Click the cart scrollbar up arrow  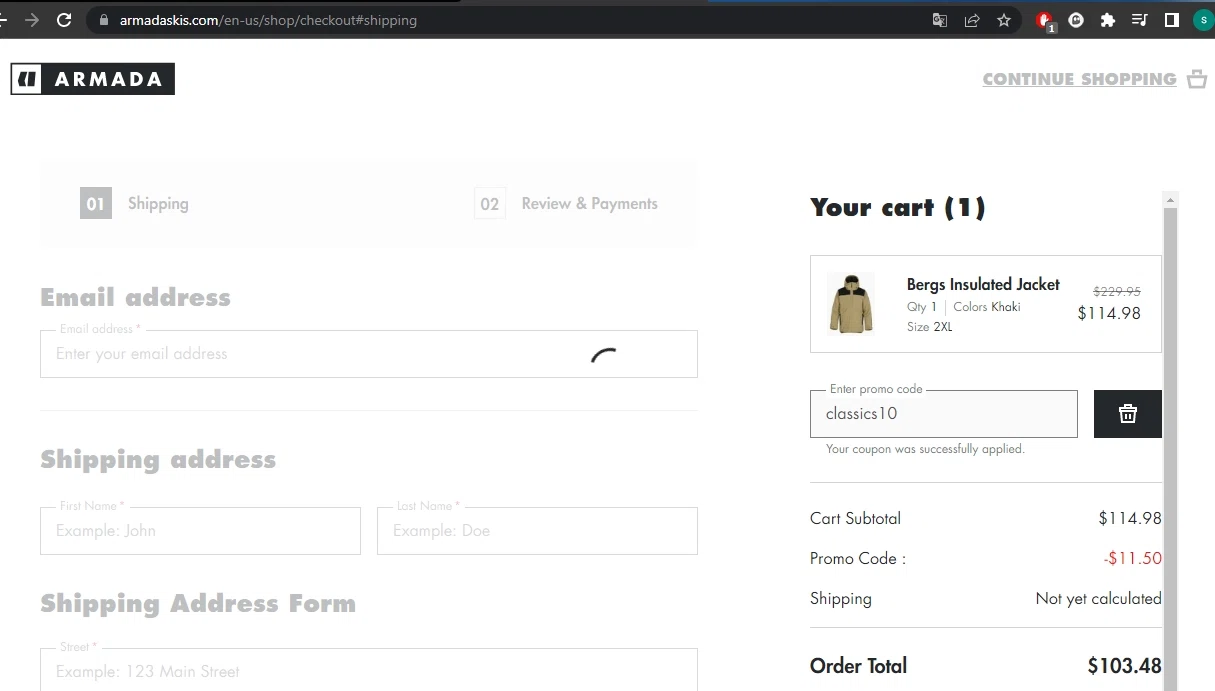coord(1171,200)
